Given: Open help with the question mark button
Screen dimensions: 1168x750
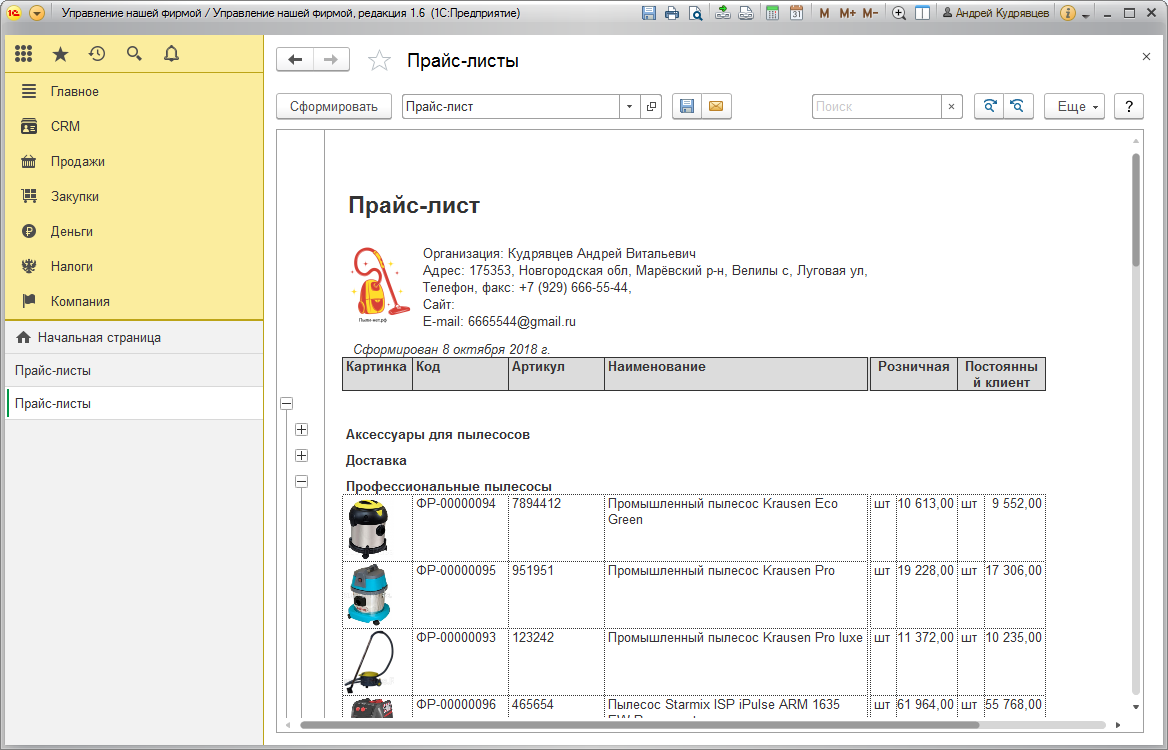Looking at the screenshot, I should tap(1129, 107).
